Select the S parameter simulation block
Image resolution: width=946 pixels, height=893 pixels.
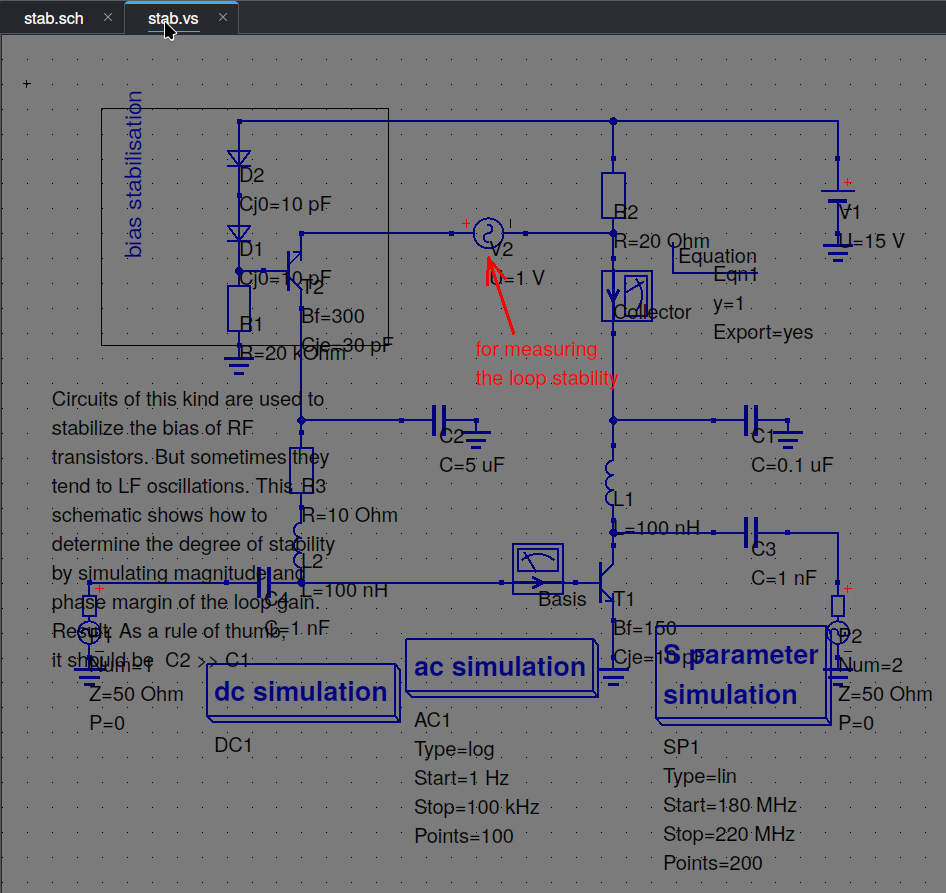740,676
